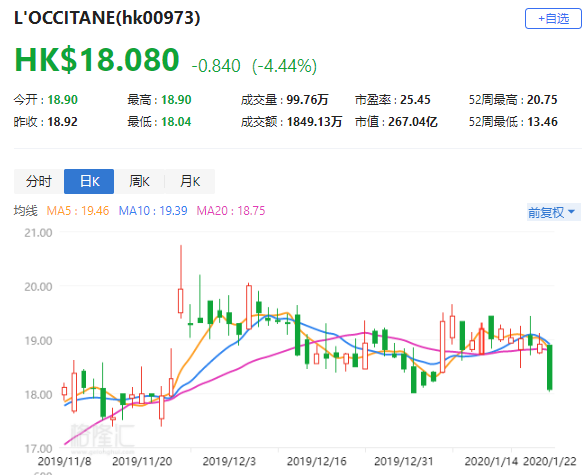Click the 最高 18.90 day high

[159, 100]
